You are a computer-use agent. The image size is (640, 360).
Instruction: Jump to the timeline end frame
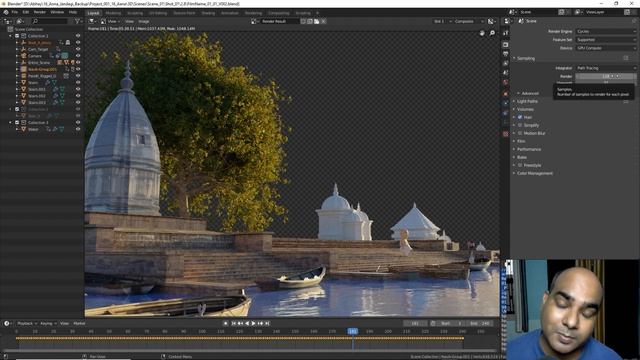tap(267, 323)
